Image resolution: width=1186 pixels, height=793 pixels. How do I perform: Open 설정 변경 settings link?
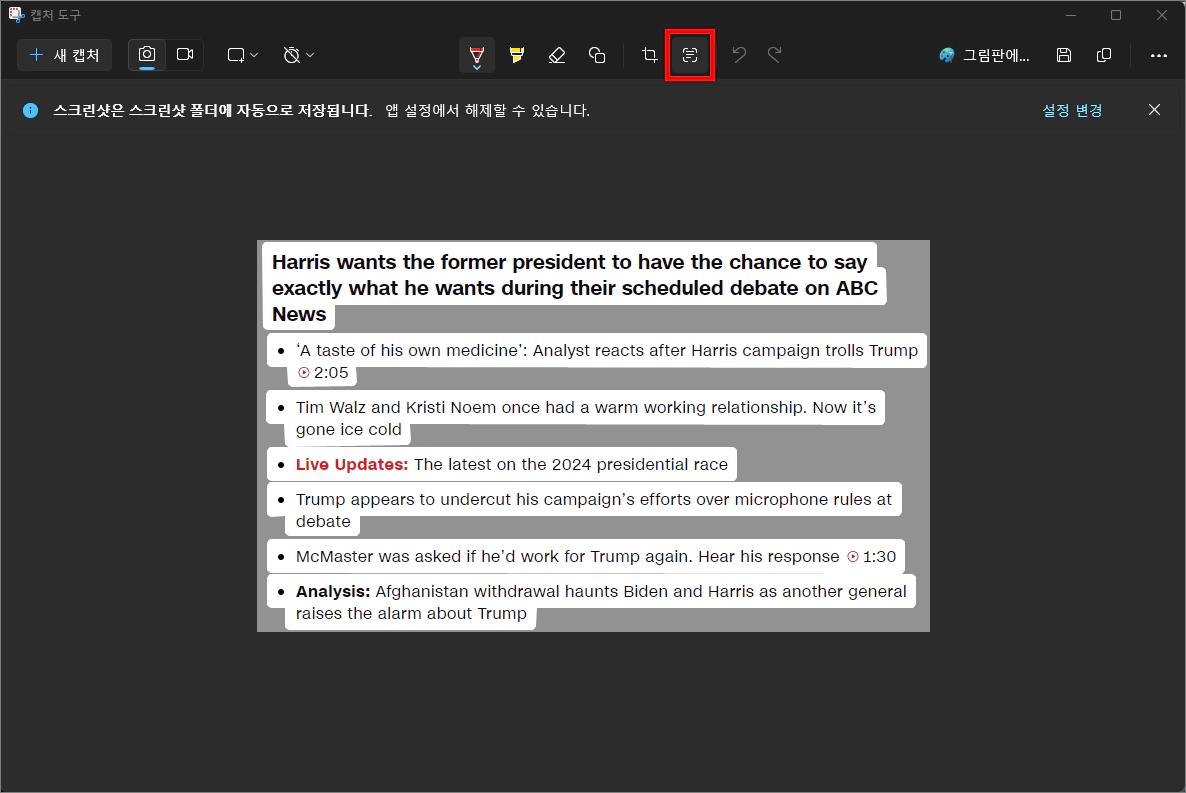[1072, 110]
